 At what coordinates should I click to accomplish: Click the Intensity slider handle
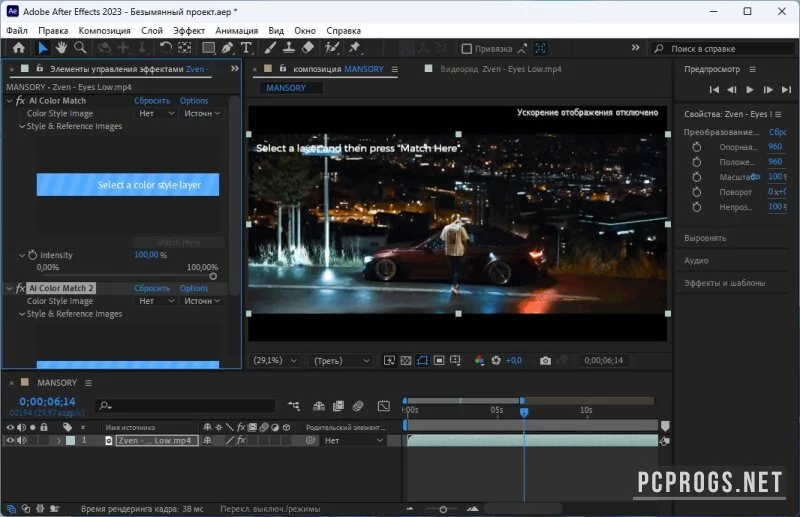(213, 276)
